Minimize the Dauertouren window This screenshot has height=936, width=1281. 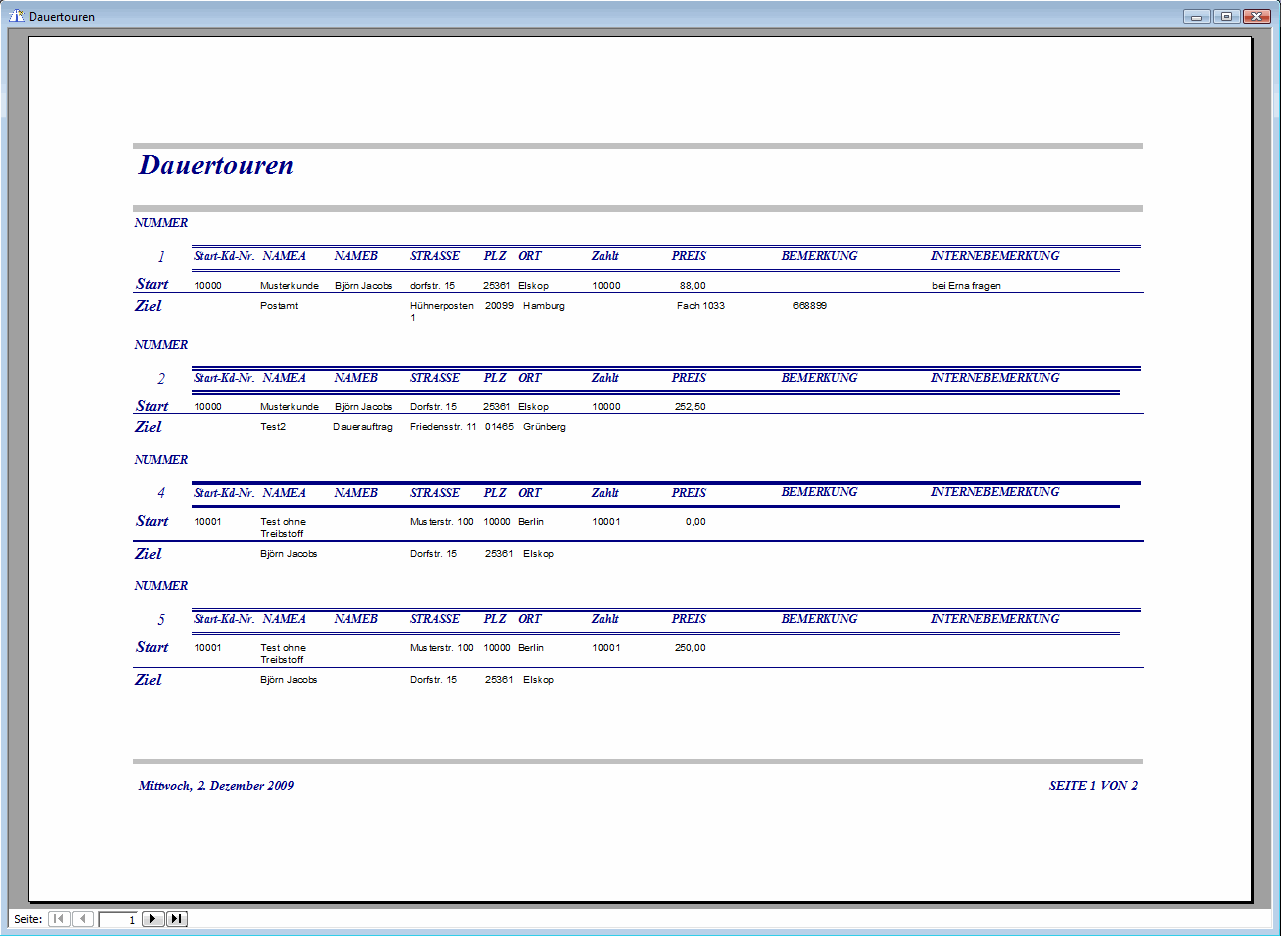pos(1196,16)
